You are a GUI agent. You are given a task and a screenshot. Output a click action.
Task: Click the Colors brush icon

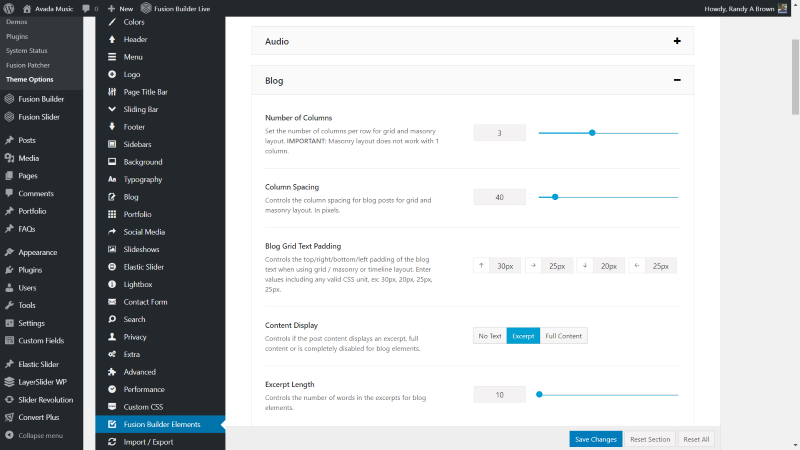112,22
